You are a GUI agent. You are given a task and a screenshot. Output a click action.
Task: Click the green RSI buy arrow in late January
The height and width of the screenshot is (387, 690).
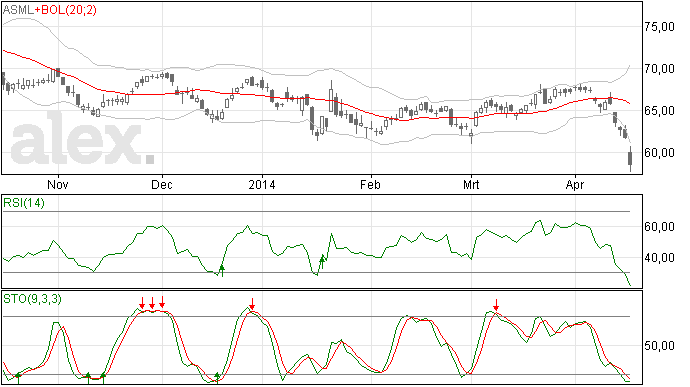pos(322,262)
